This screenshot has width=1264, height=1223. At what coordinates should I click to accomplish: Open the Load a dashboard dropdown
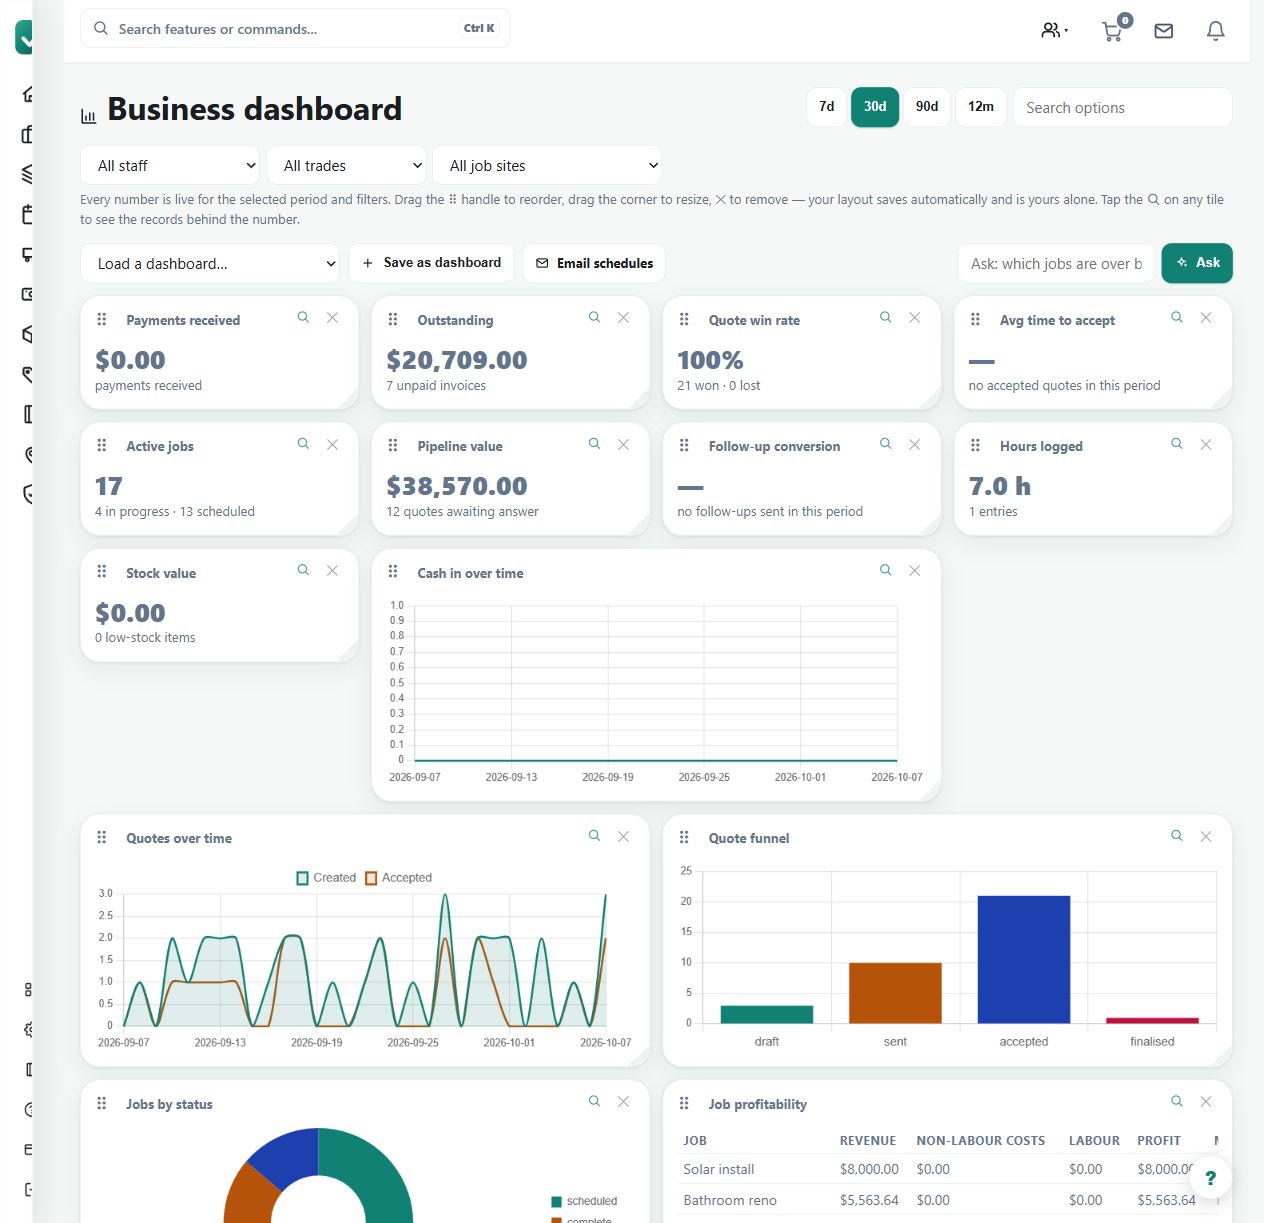click(211, 264)
